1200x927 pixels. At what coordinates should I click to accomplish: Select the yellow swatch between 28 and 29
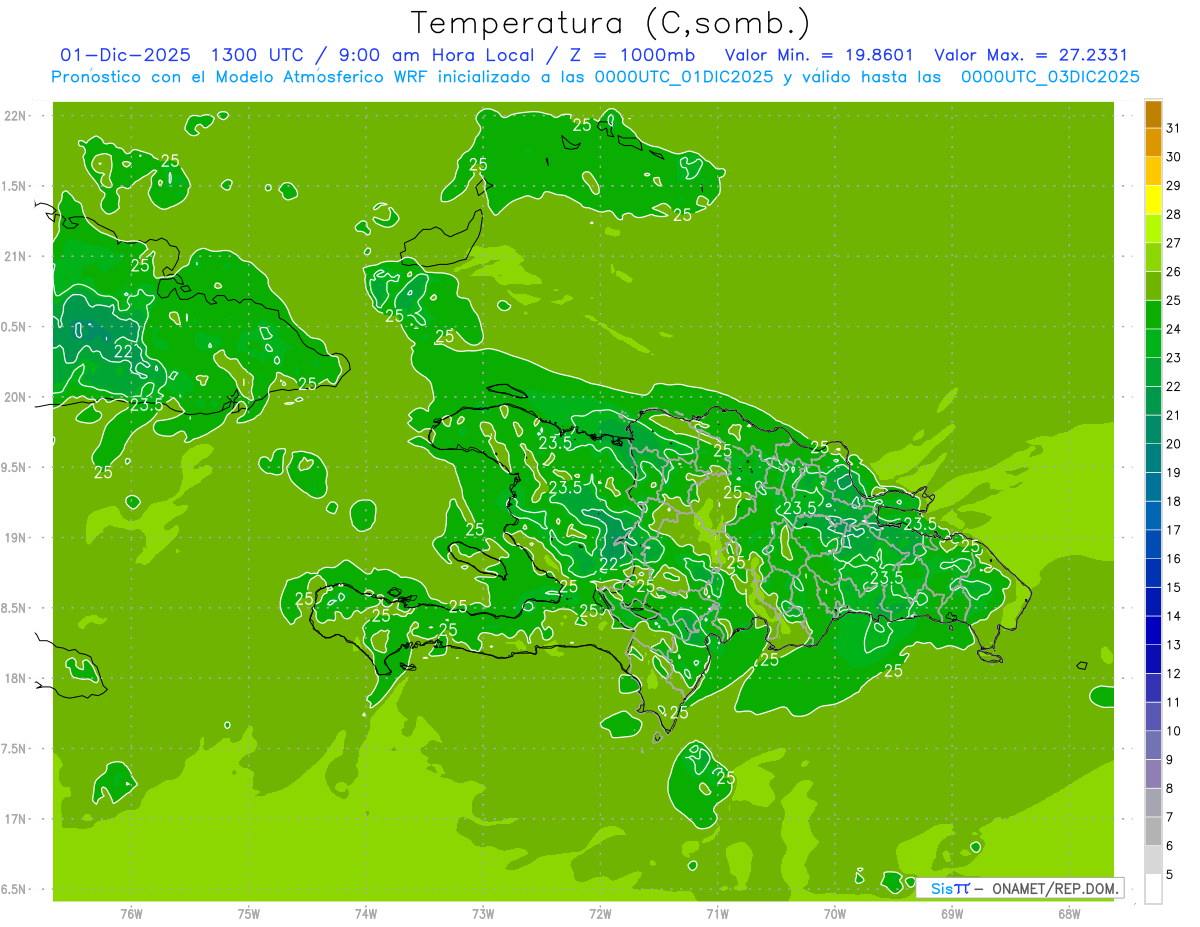1153,200
